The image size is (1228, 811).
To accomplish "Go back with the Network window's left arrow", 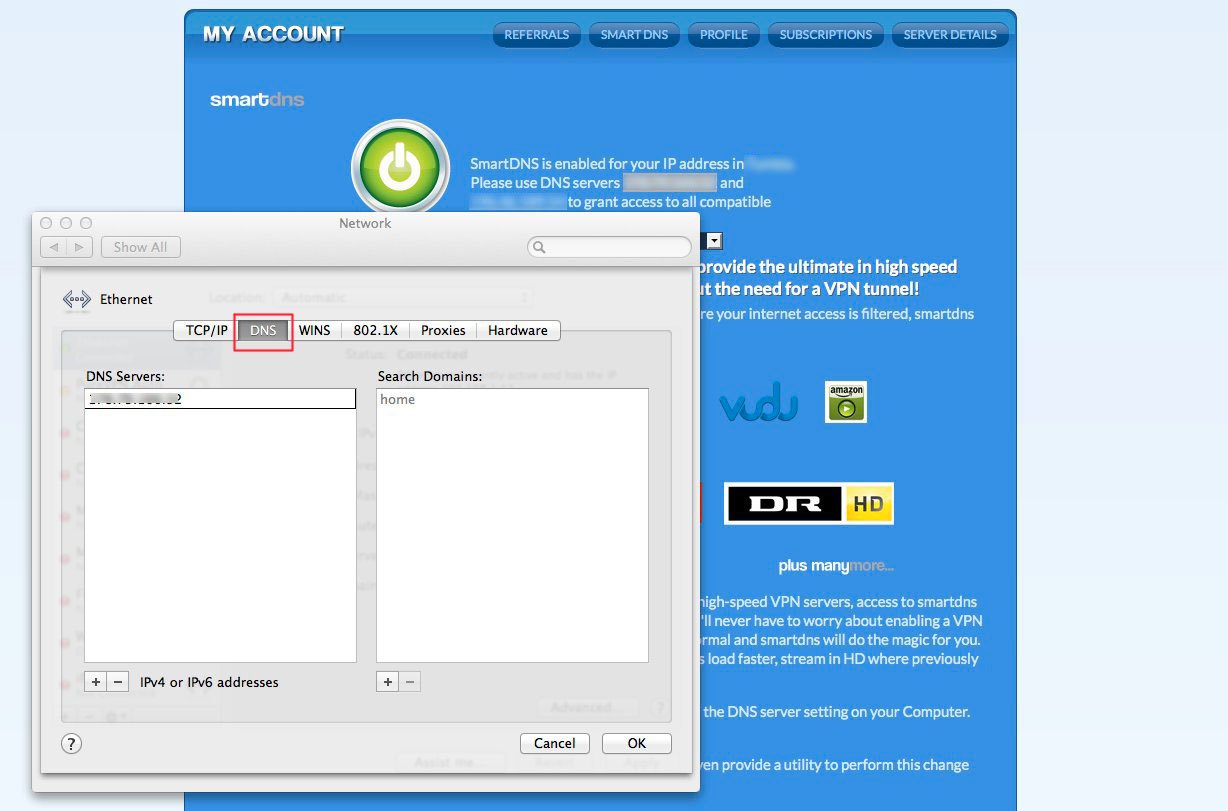I will [54, 247].
